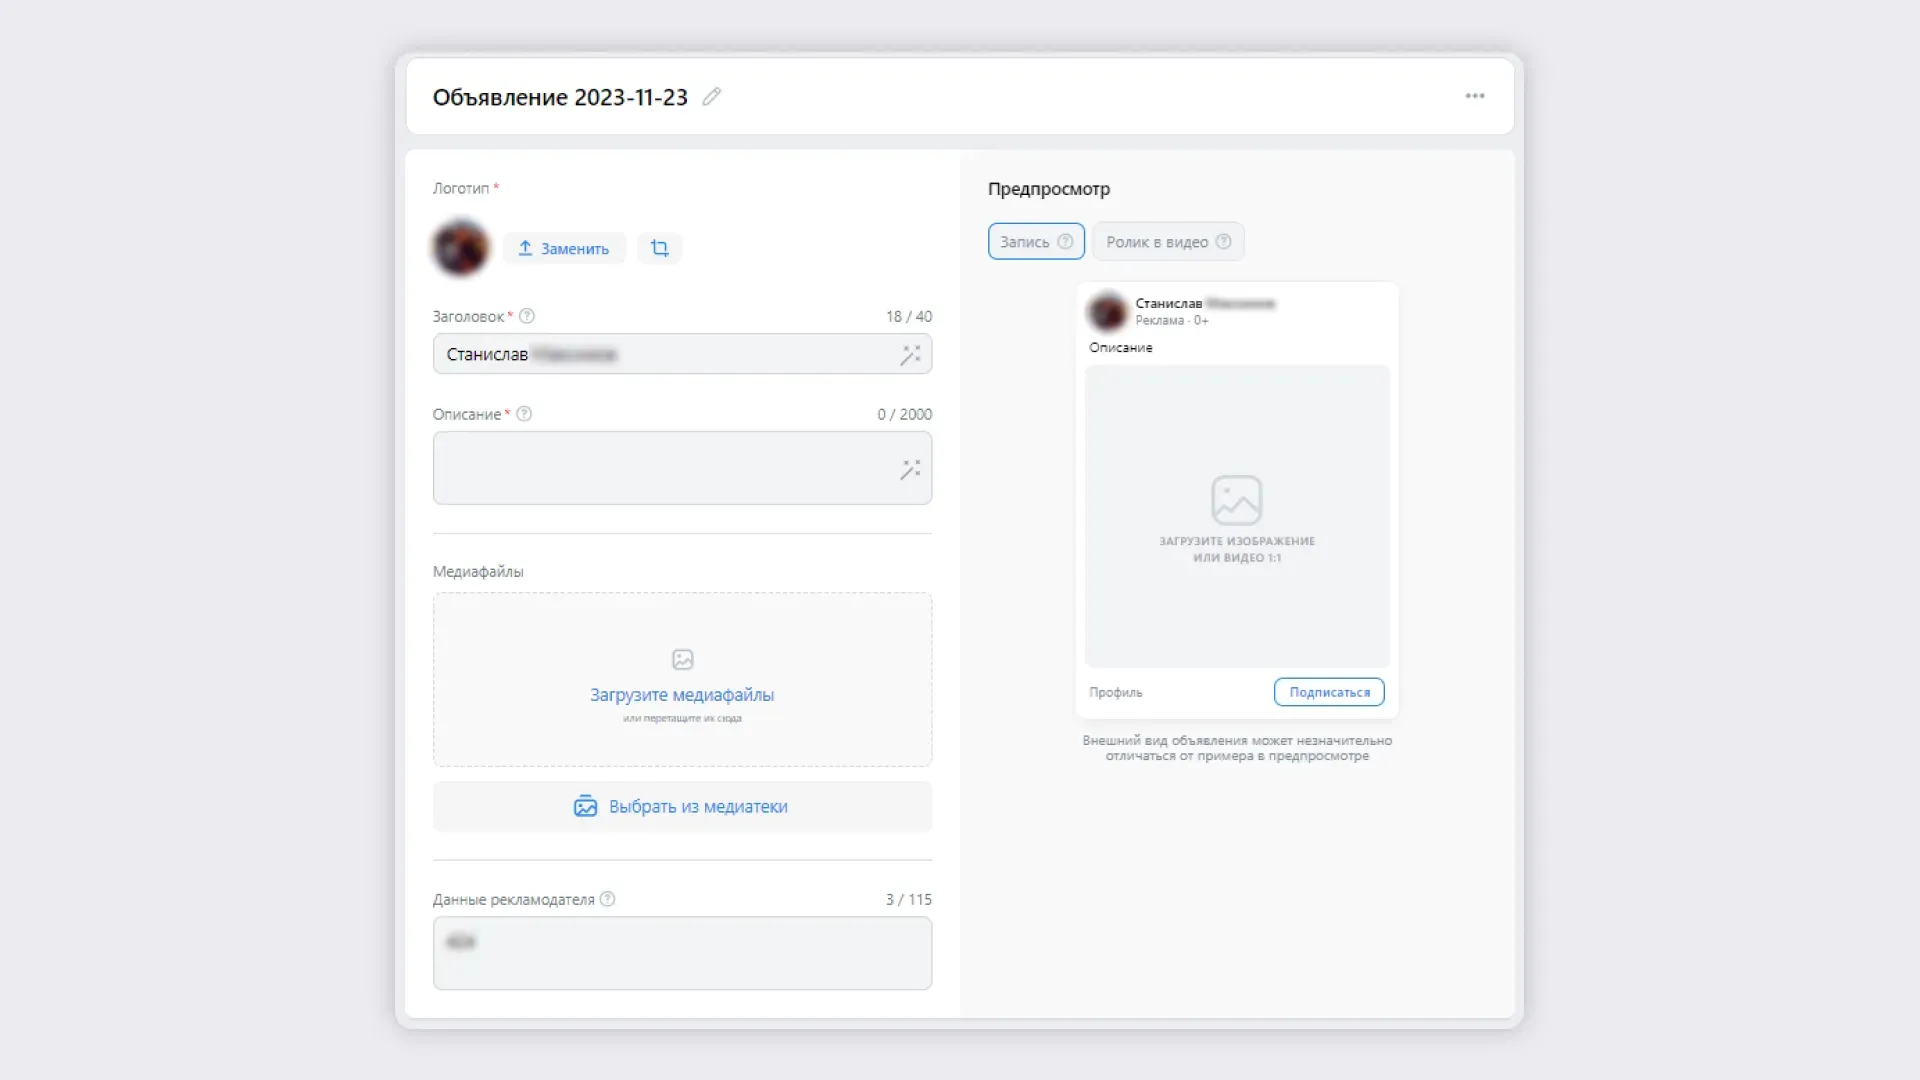
Task: Click the Загрузите медиафайлы upload link
Action: [x=682, y=695]
